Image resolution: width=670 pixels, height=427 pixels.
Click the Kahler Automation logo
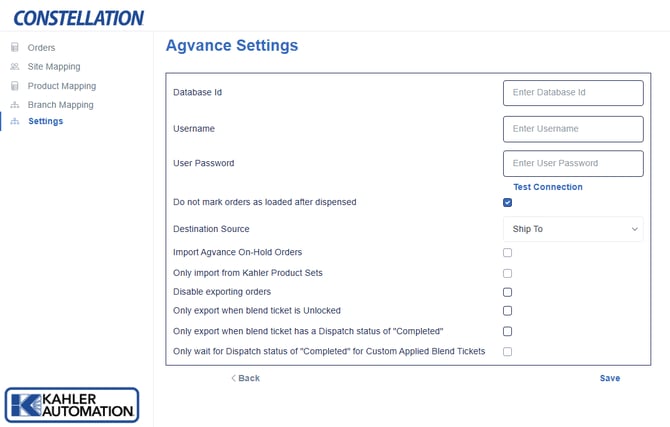pos(72,405)
